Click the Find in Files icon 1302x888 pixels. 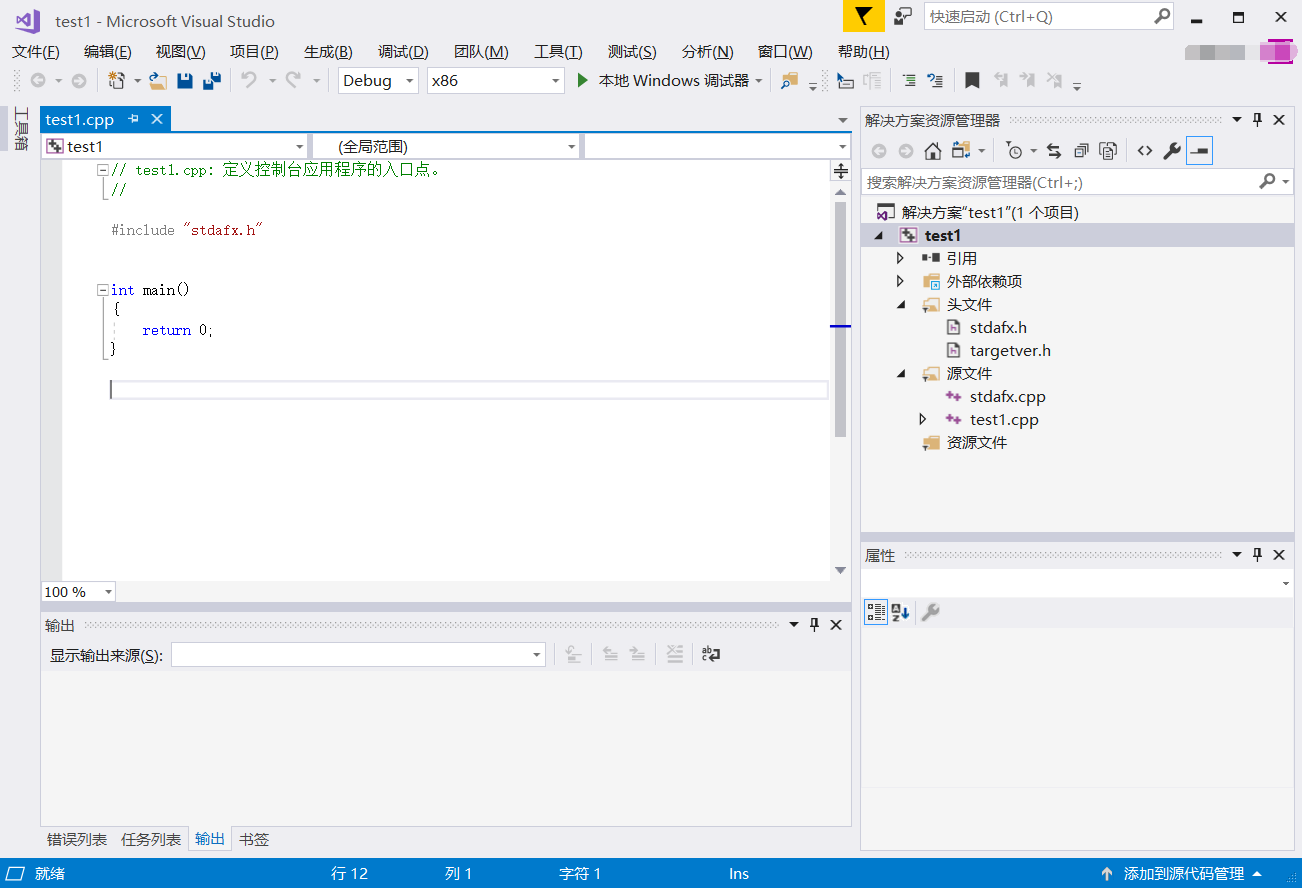tap(790, 81)
